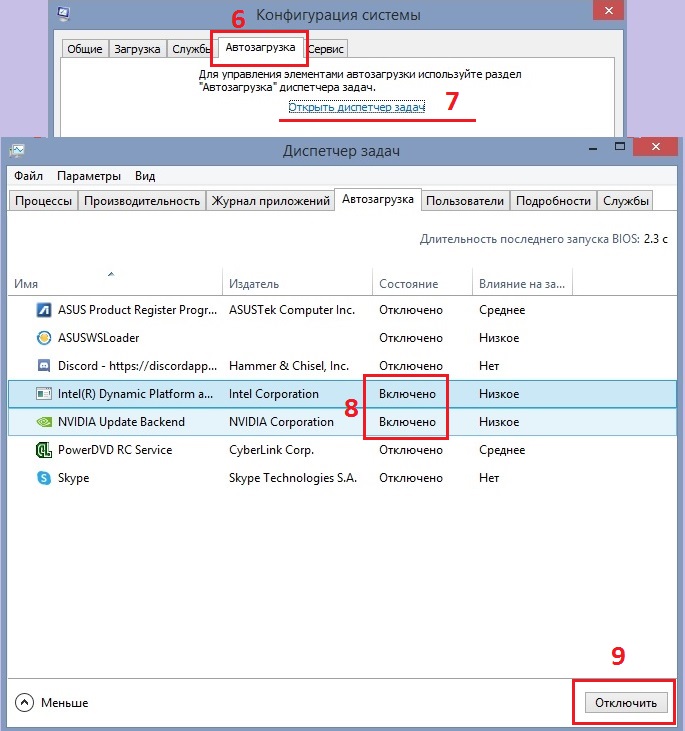Click the CyberLink Corp. publisher cell
Image resolution: width=685 pixels, height=731 pixels.
[271, 450]
